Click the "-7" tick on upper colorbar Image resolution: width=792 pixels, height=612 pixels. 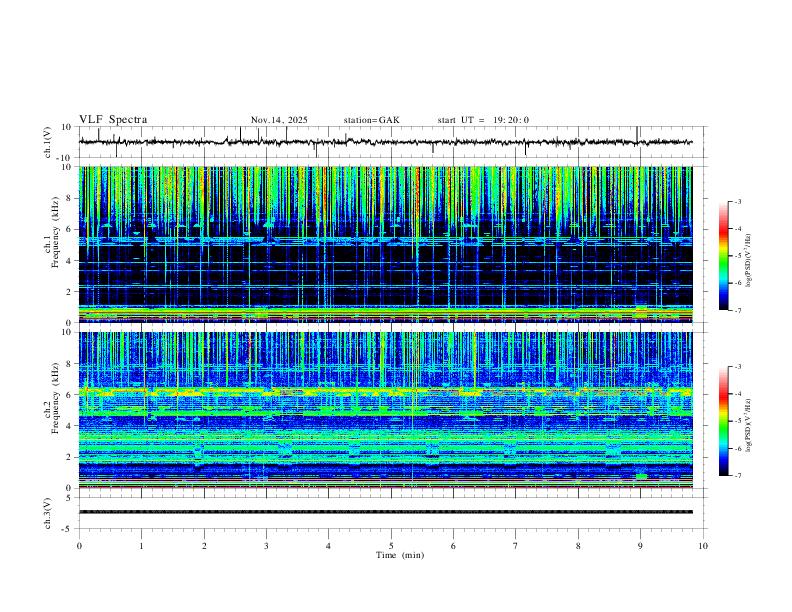[x=738, y=311]
